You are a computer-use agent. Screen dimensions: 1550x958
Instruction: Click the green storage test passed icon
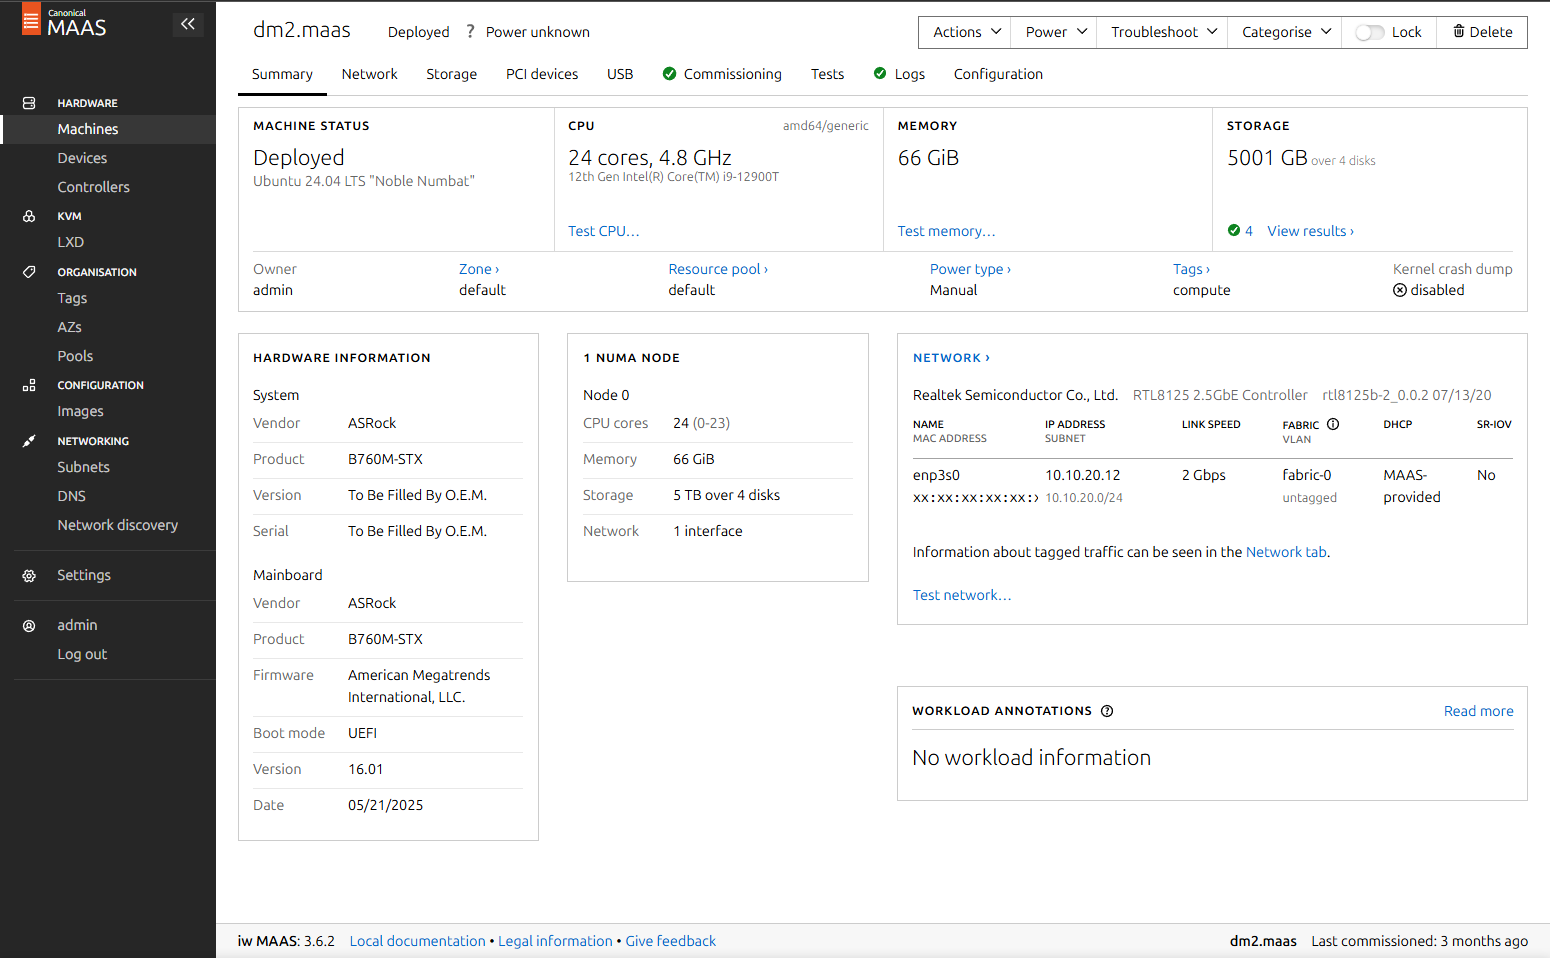click(1234, 231)
